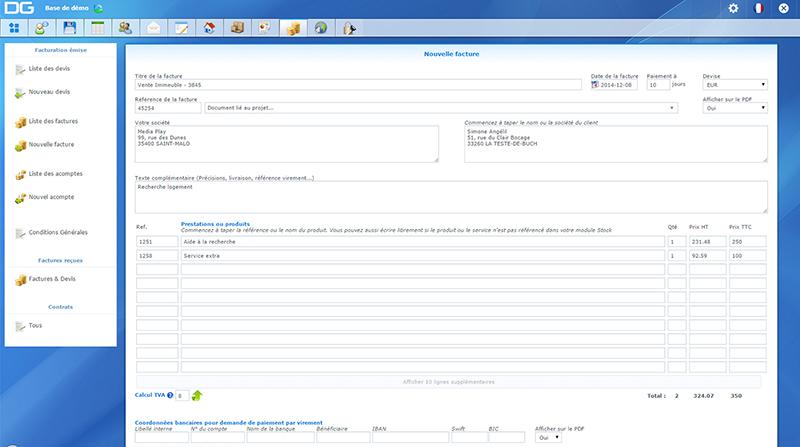Open the Devise EUR dropdown
The width and height of the screenshot is (800, 447).
click(x=735, y=85)
